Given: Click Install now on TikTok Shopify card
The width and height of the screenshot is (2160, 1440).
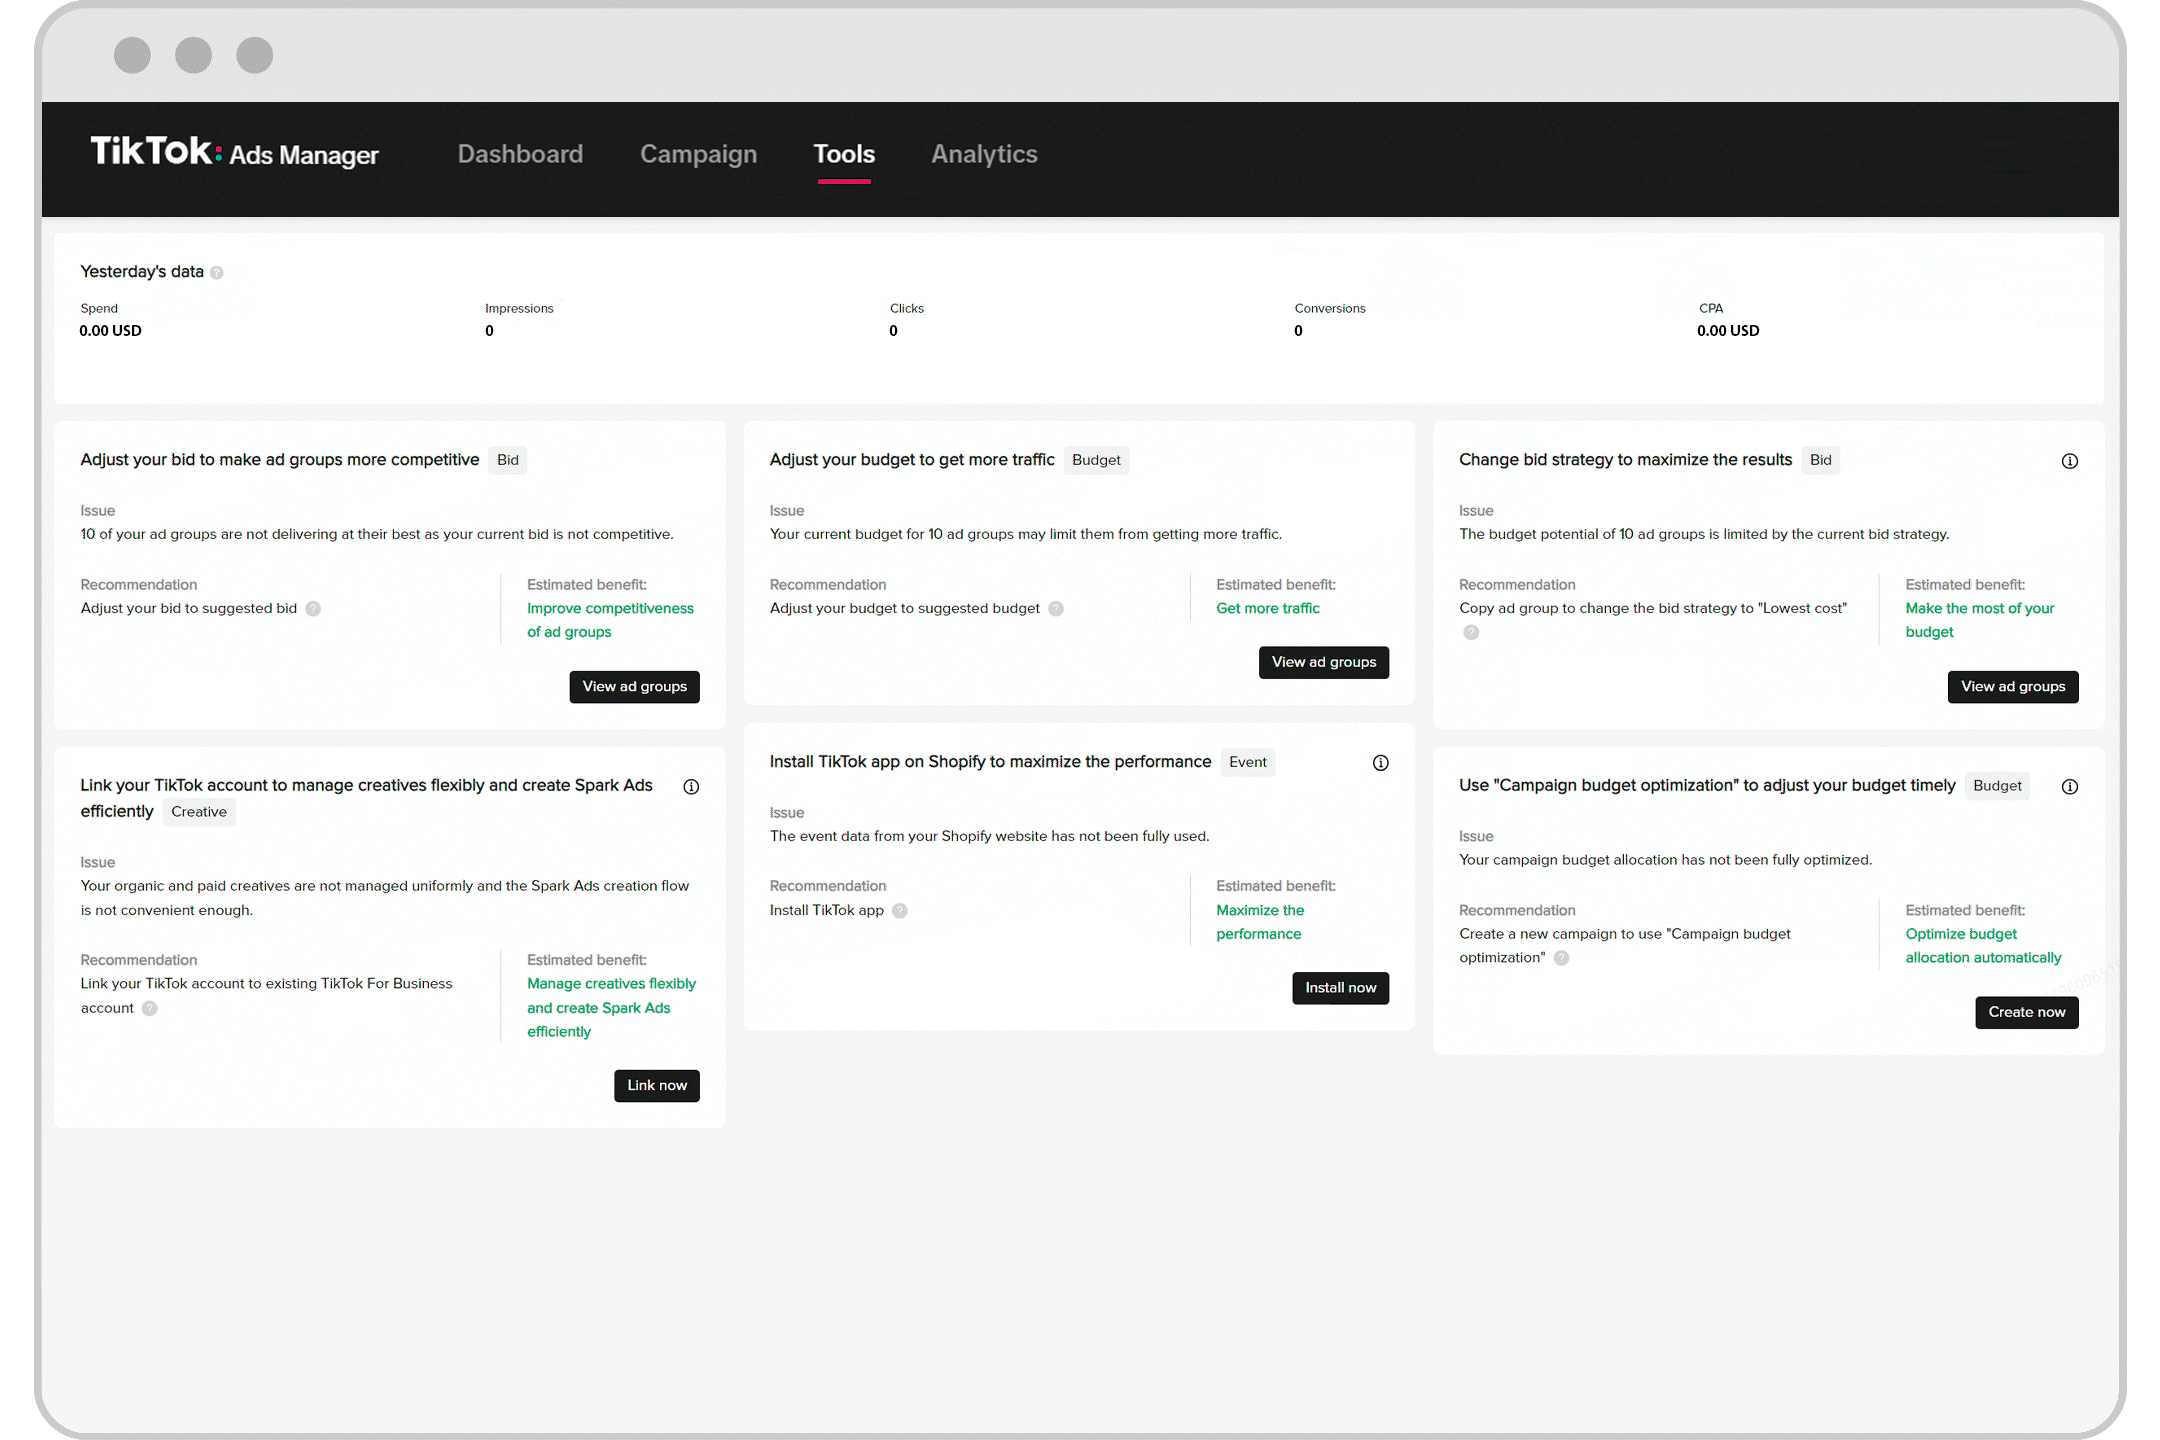Looking at the screenshot, I should pyautogui.click(x=1340, y=987).
